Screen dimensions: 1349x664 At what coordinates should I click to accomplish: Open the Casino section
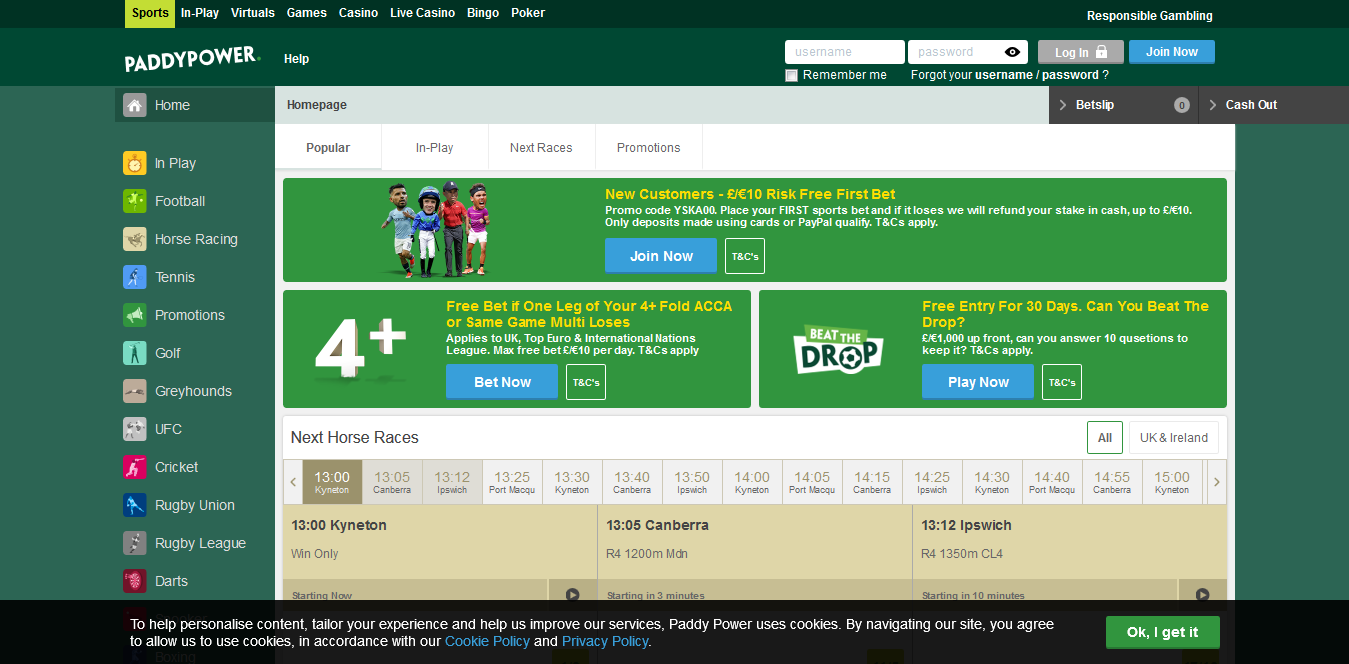click(359, 13)
